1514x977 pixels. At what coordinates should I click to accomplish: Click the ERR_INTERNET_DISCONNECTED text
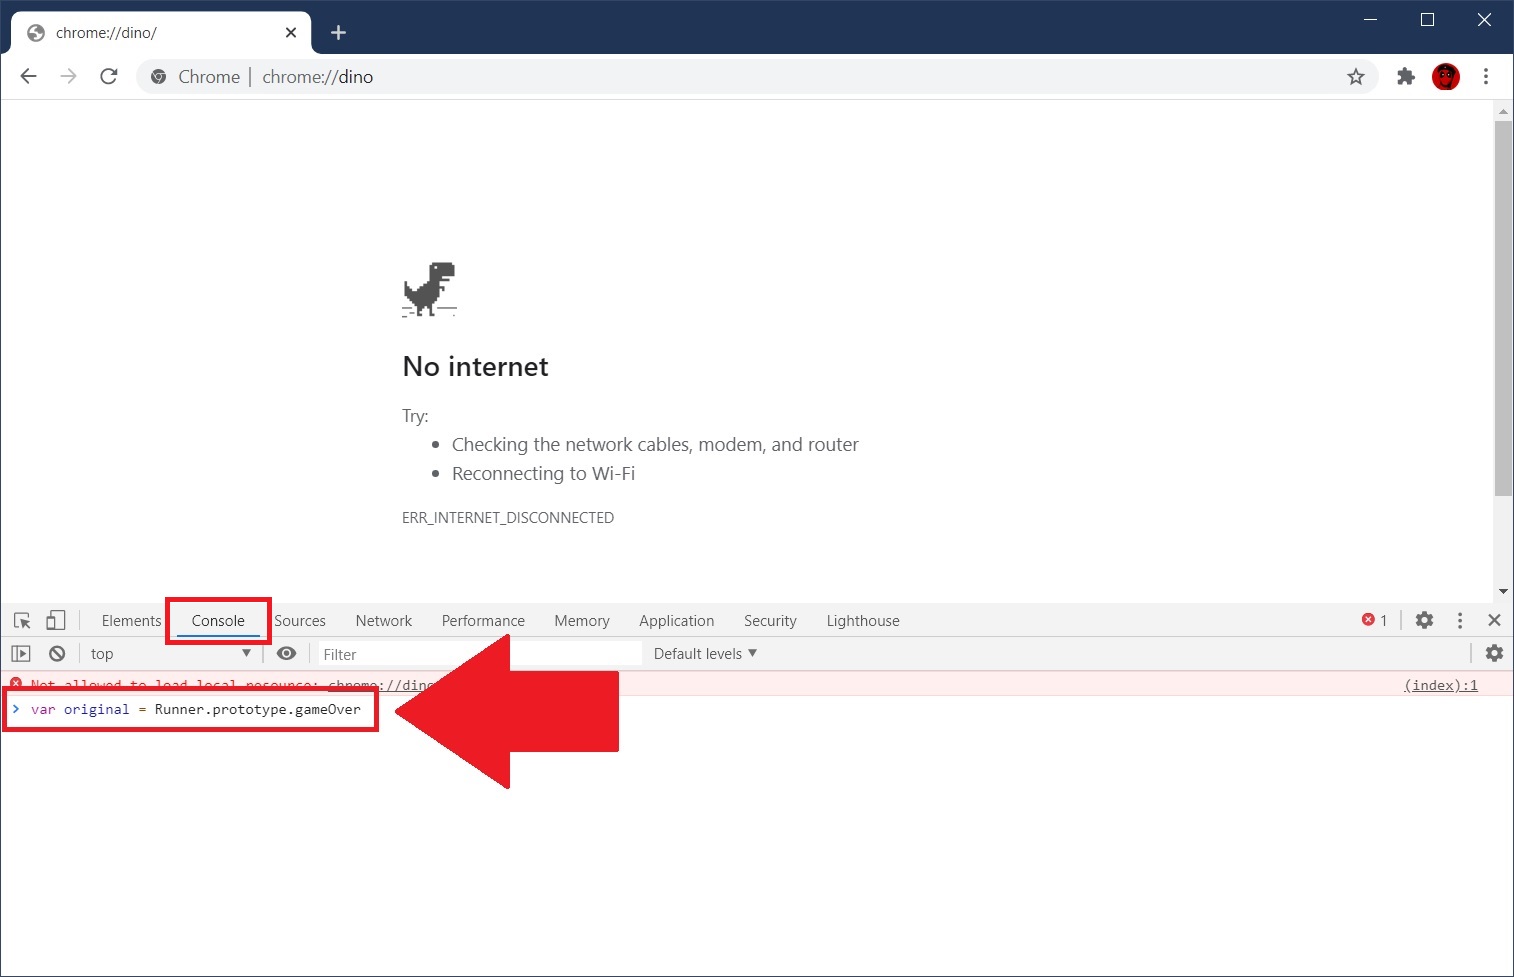tap(508, 518)
